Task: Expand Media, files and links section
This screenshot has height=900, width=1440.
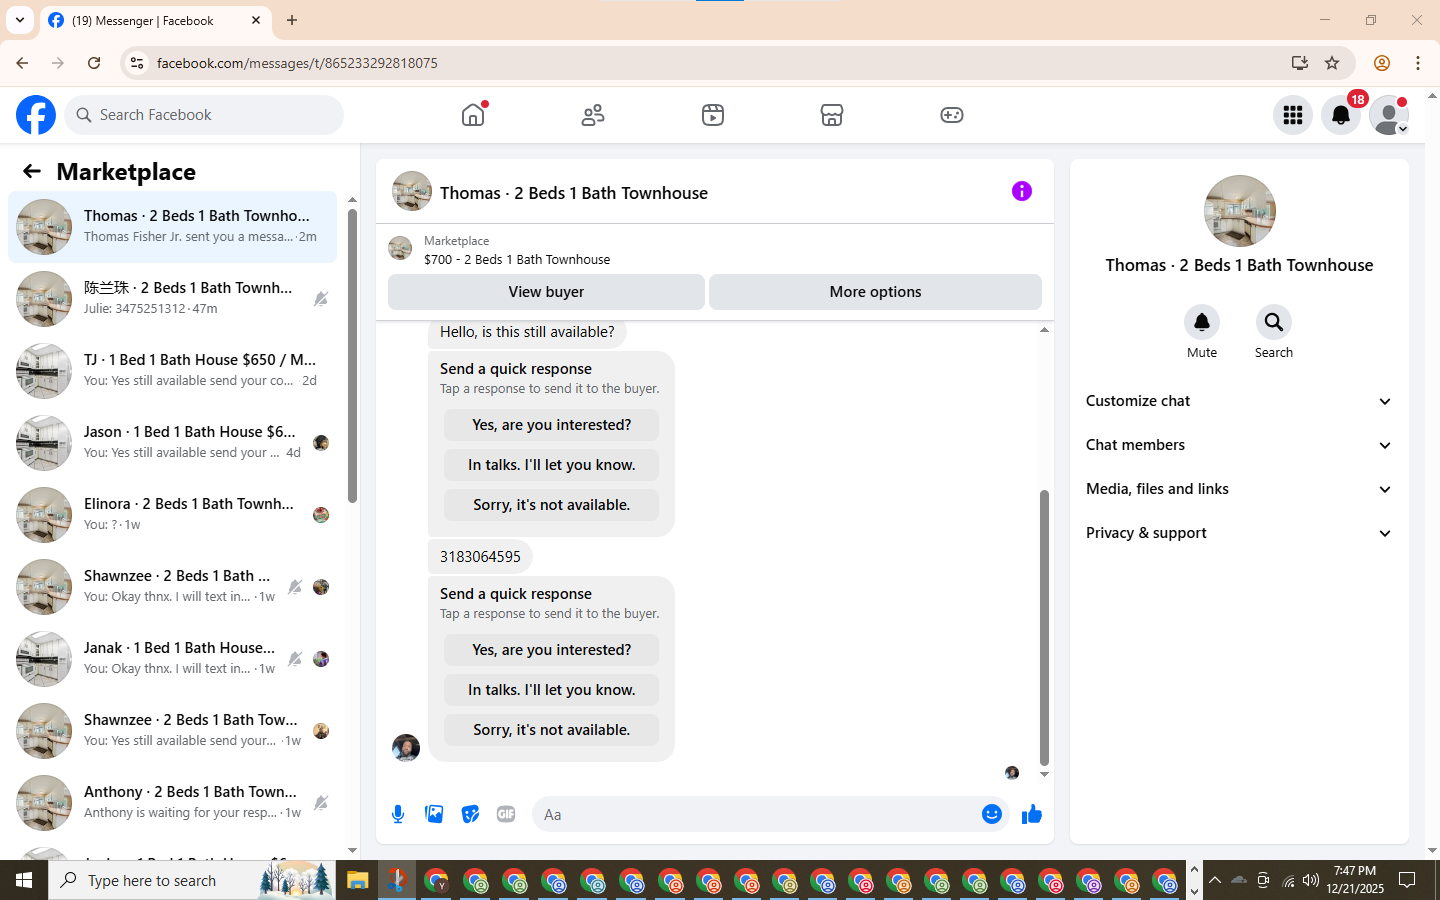Action: click(x=1239, y=489)
